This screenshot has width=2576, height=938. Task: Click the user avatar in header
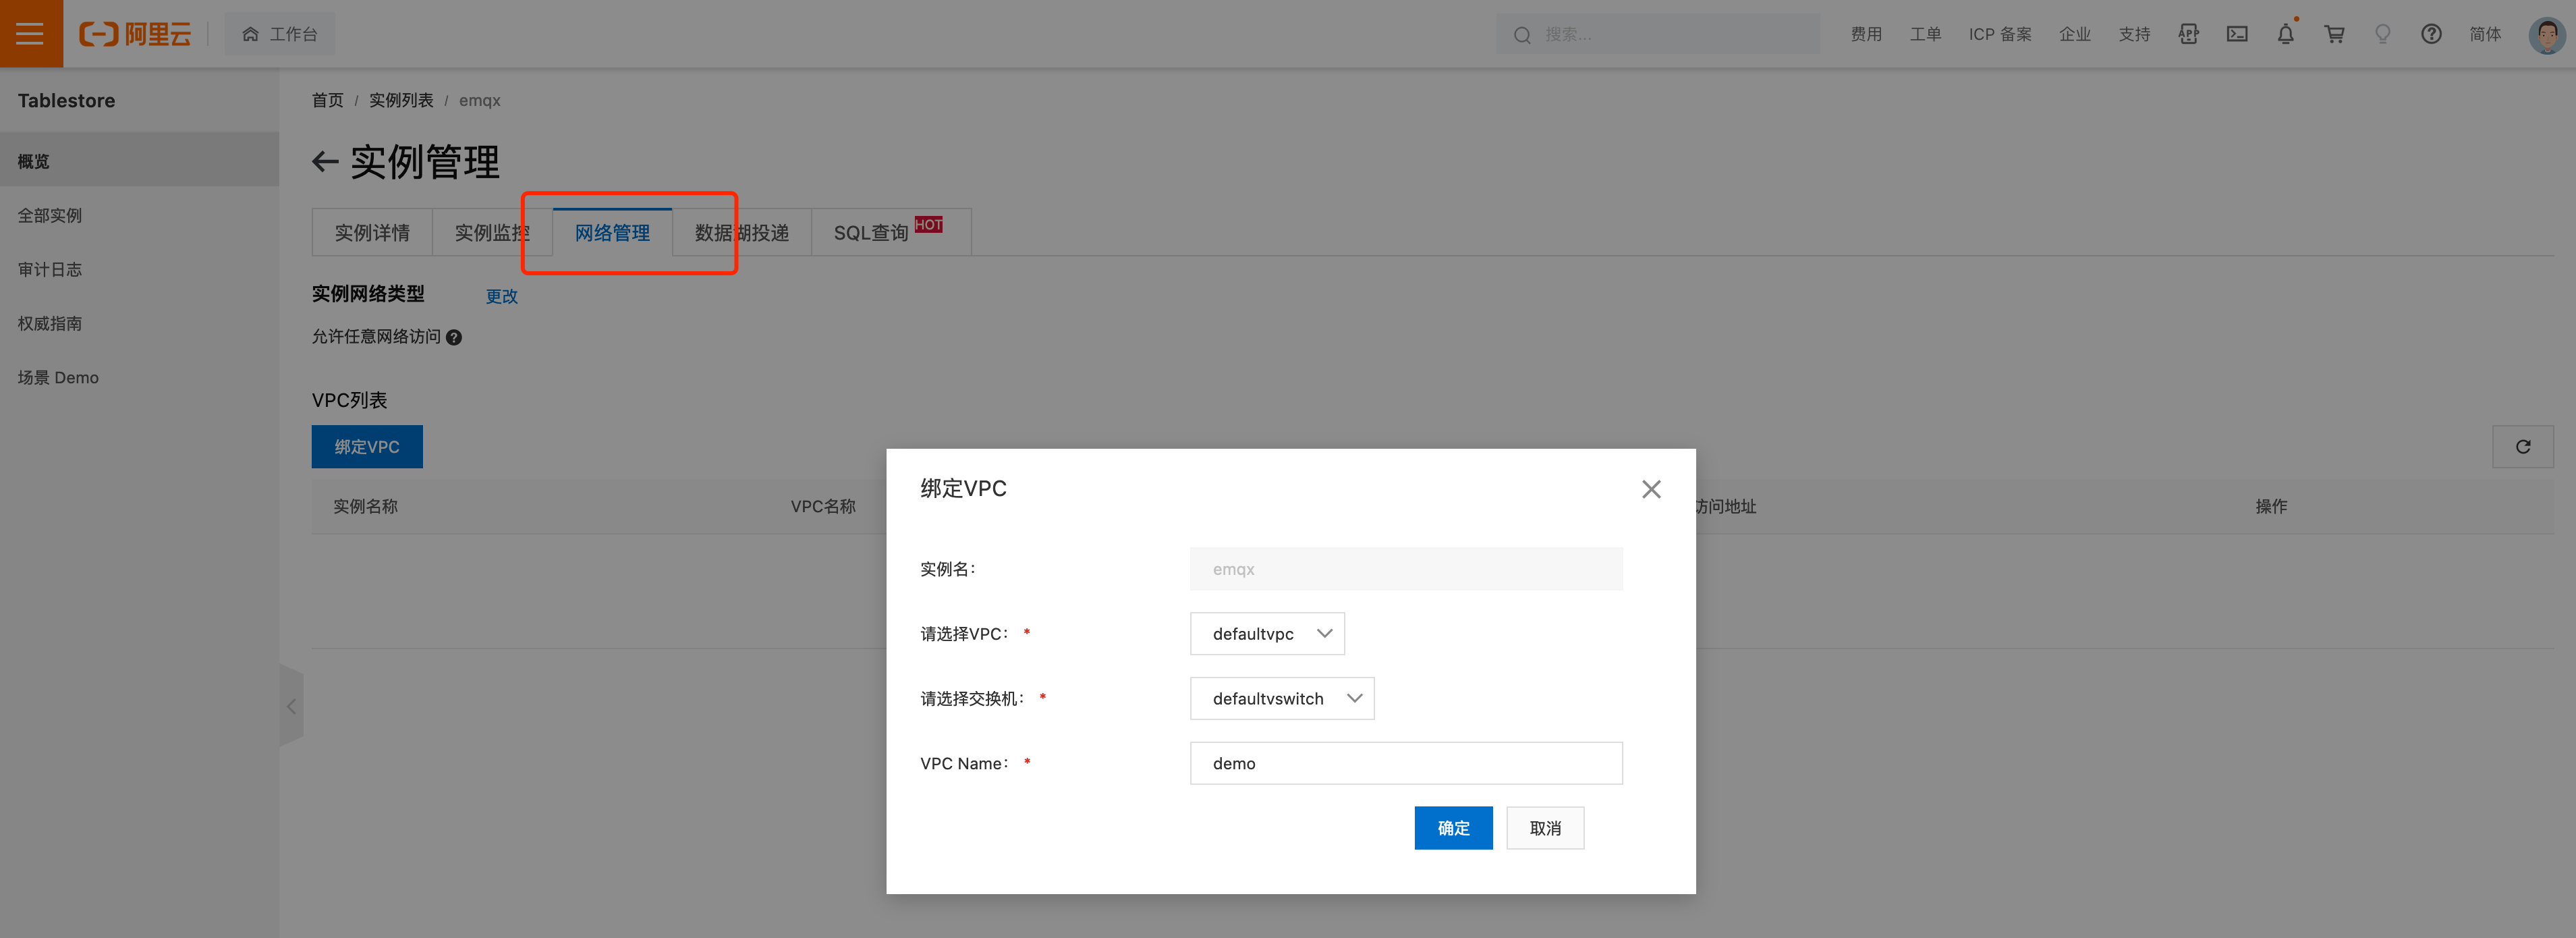[x=2546, y=34]
